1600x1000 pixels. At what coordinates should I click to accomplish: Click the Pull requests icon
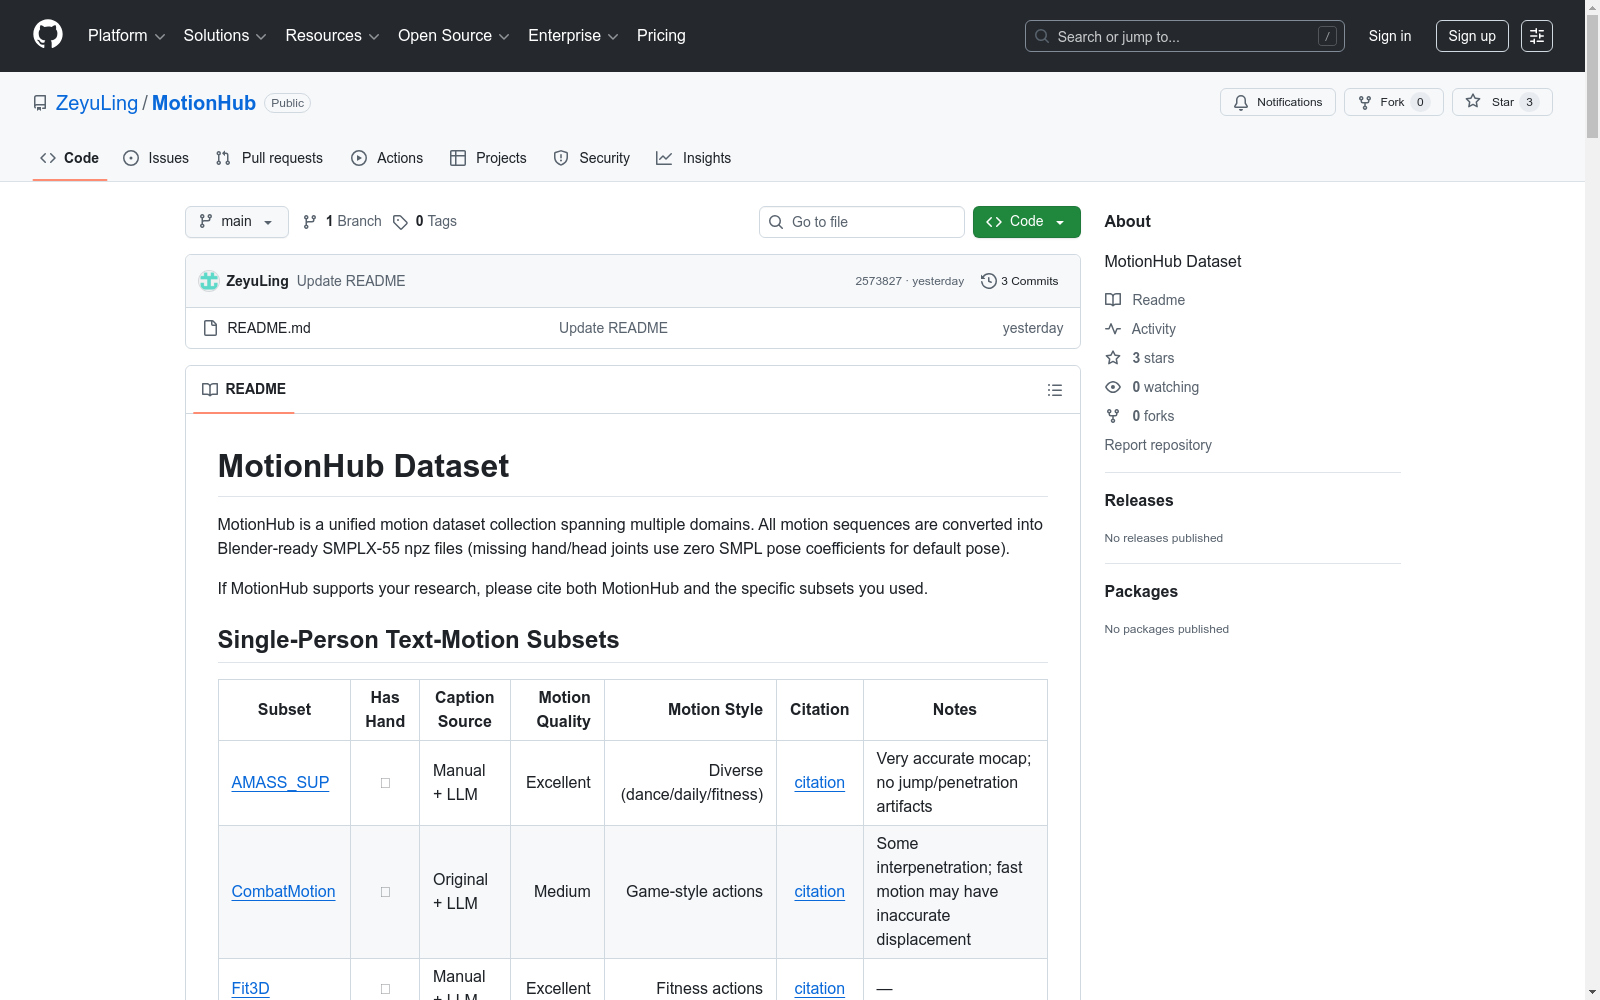[x=223, y=158]
